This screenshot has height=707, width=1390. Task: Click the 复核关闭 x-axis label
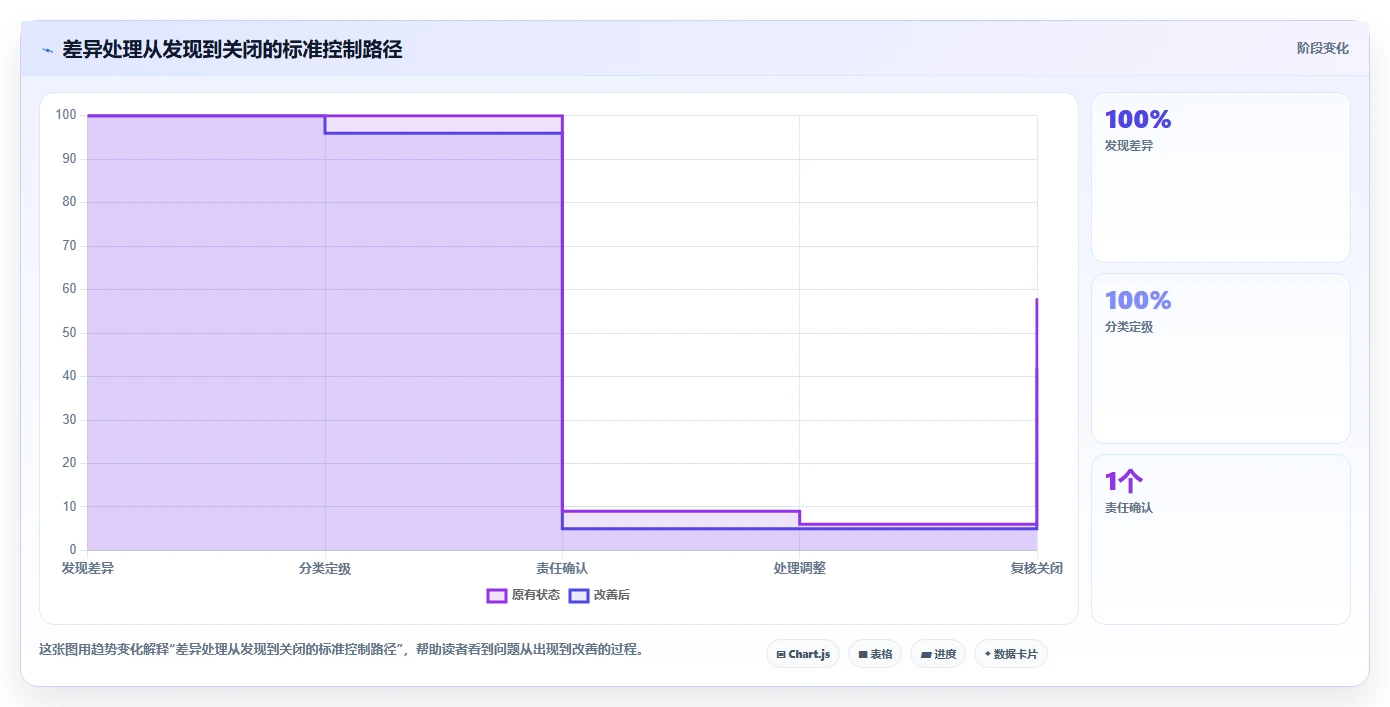pyautogui.click(x=1036, y=568)
